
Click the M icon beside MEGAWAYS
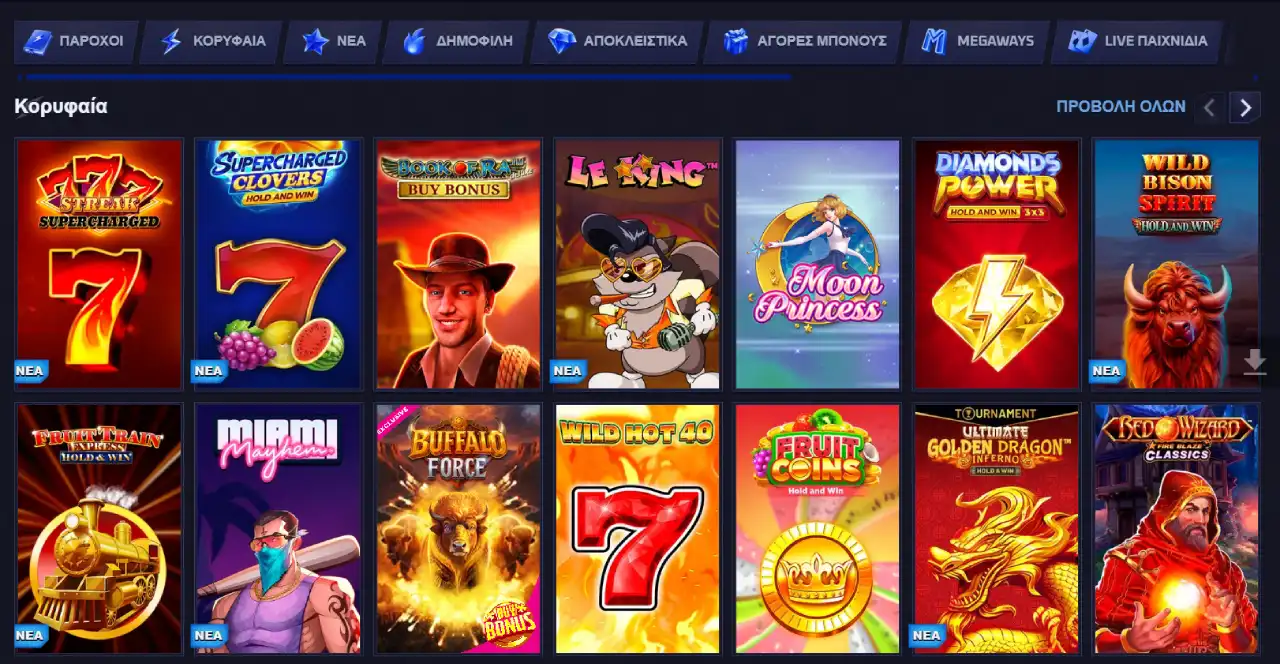coord(934,42)
